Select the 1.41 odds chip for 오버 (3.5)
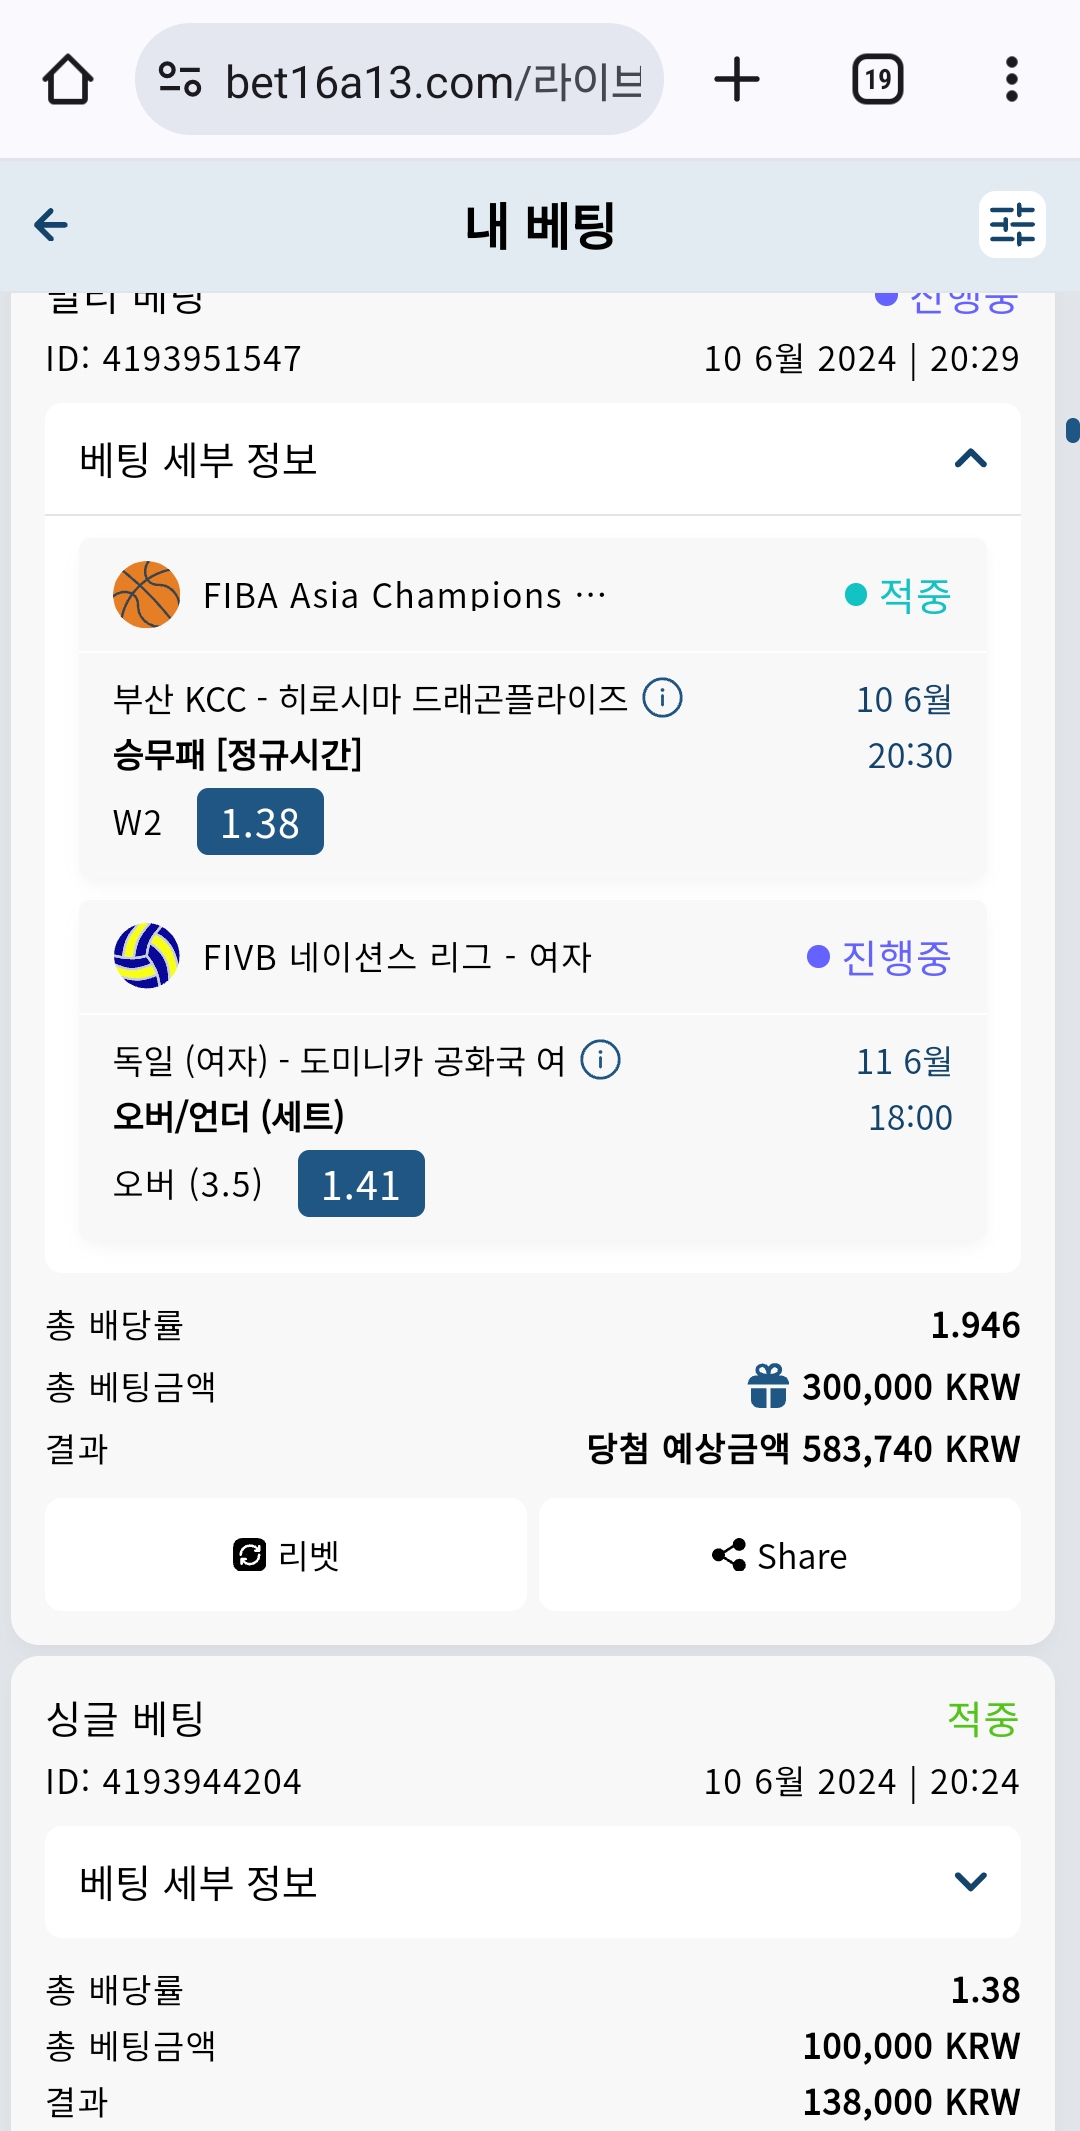This screenshot has width=1080, height=2131. (361, 1184)
